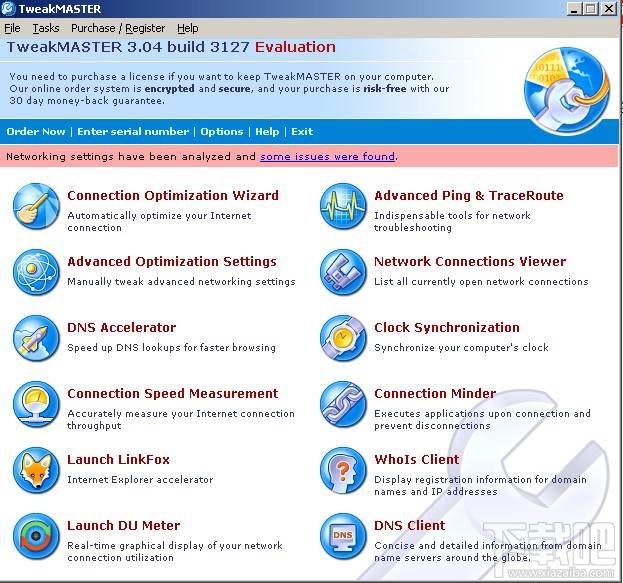623x583 pixels.
Task: Click the WhoIs Client question mark icon
Action: pos(343,470)
